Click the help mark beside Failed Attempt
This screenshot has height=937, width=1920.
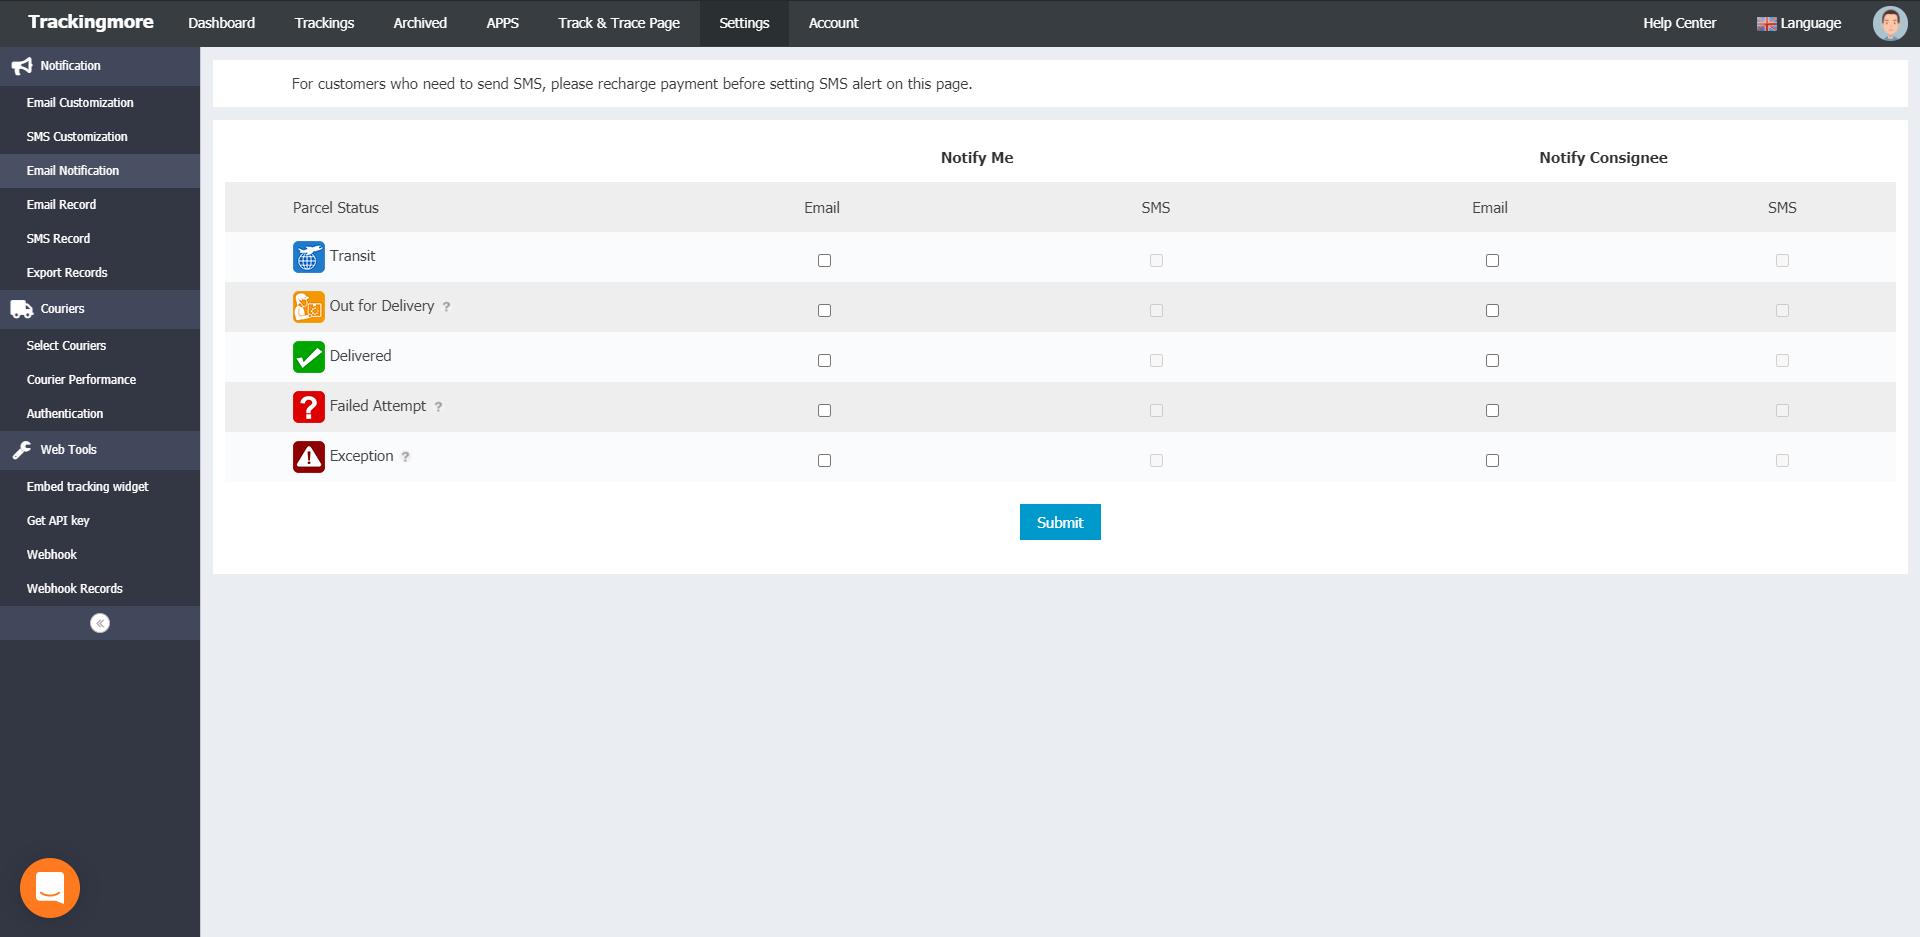438,407
